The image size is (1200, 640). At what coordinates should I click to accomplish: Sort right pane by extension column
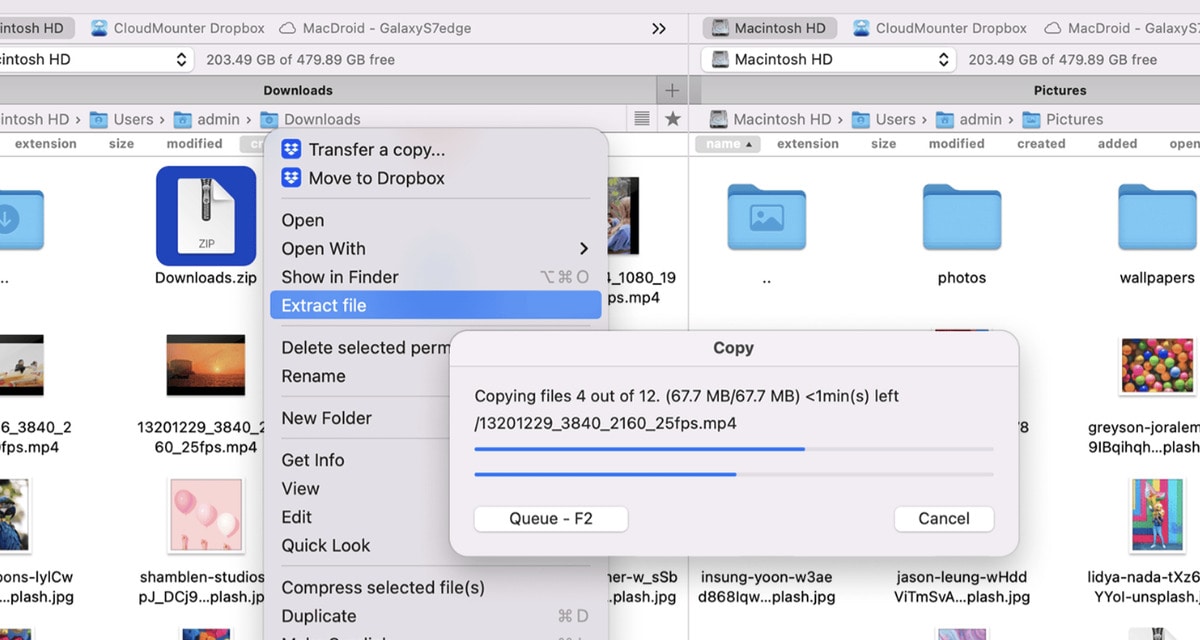808,144
